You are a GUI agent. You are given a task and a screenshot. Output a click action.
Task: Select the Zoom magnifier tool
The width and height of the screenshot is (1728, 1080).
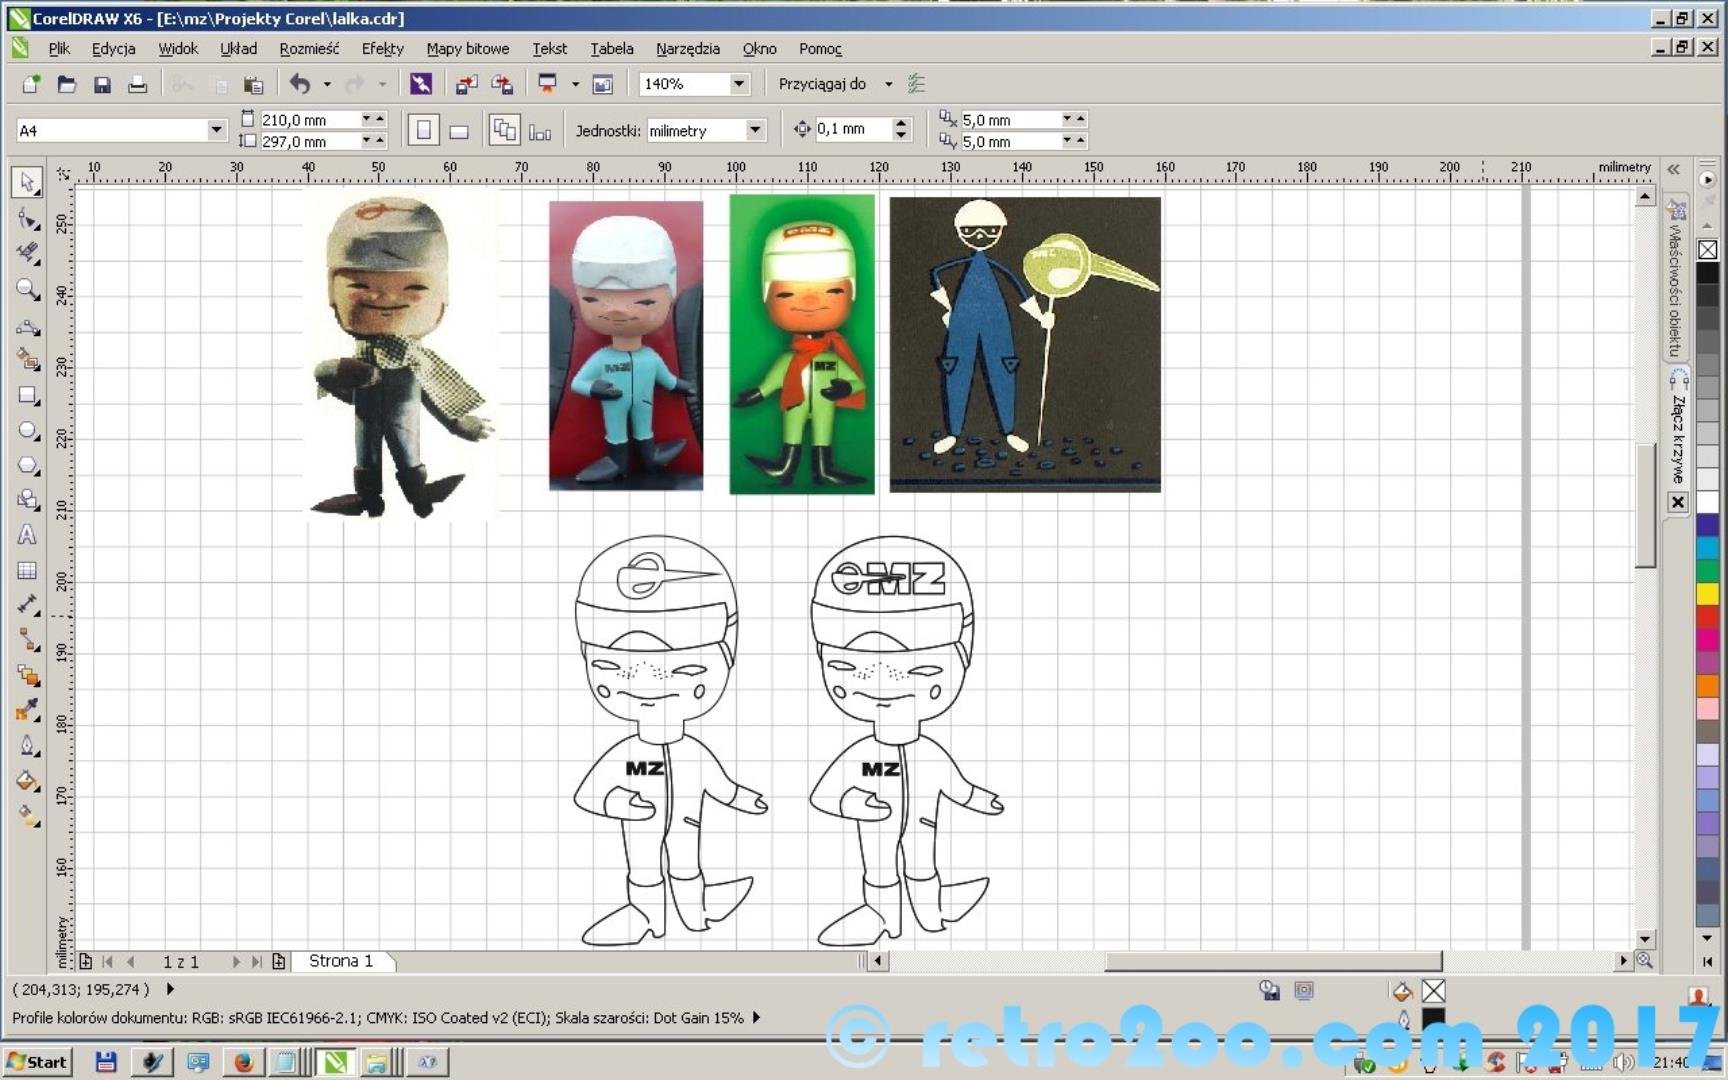point(27,290)
